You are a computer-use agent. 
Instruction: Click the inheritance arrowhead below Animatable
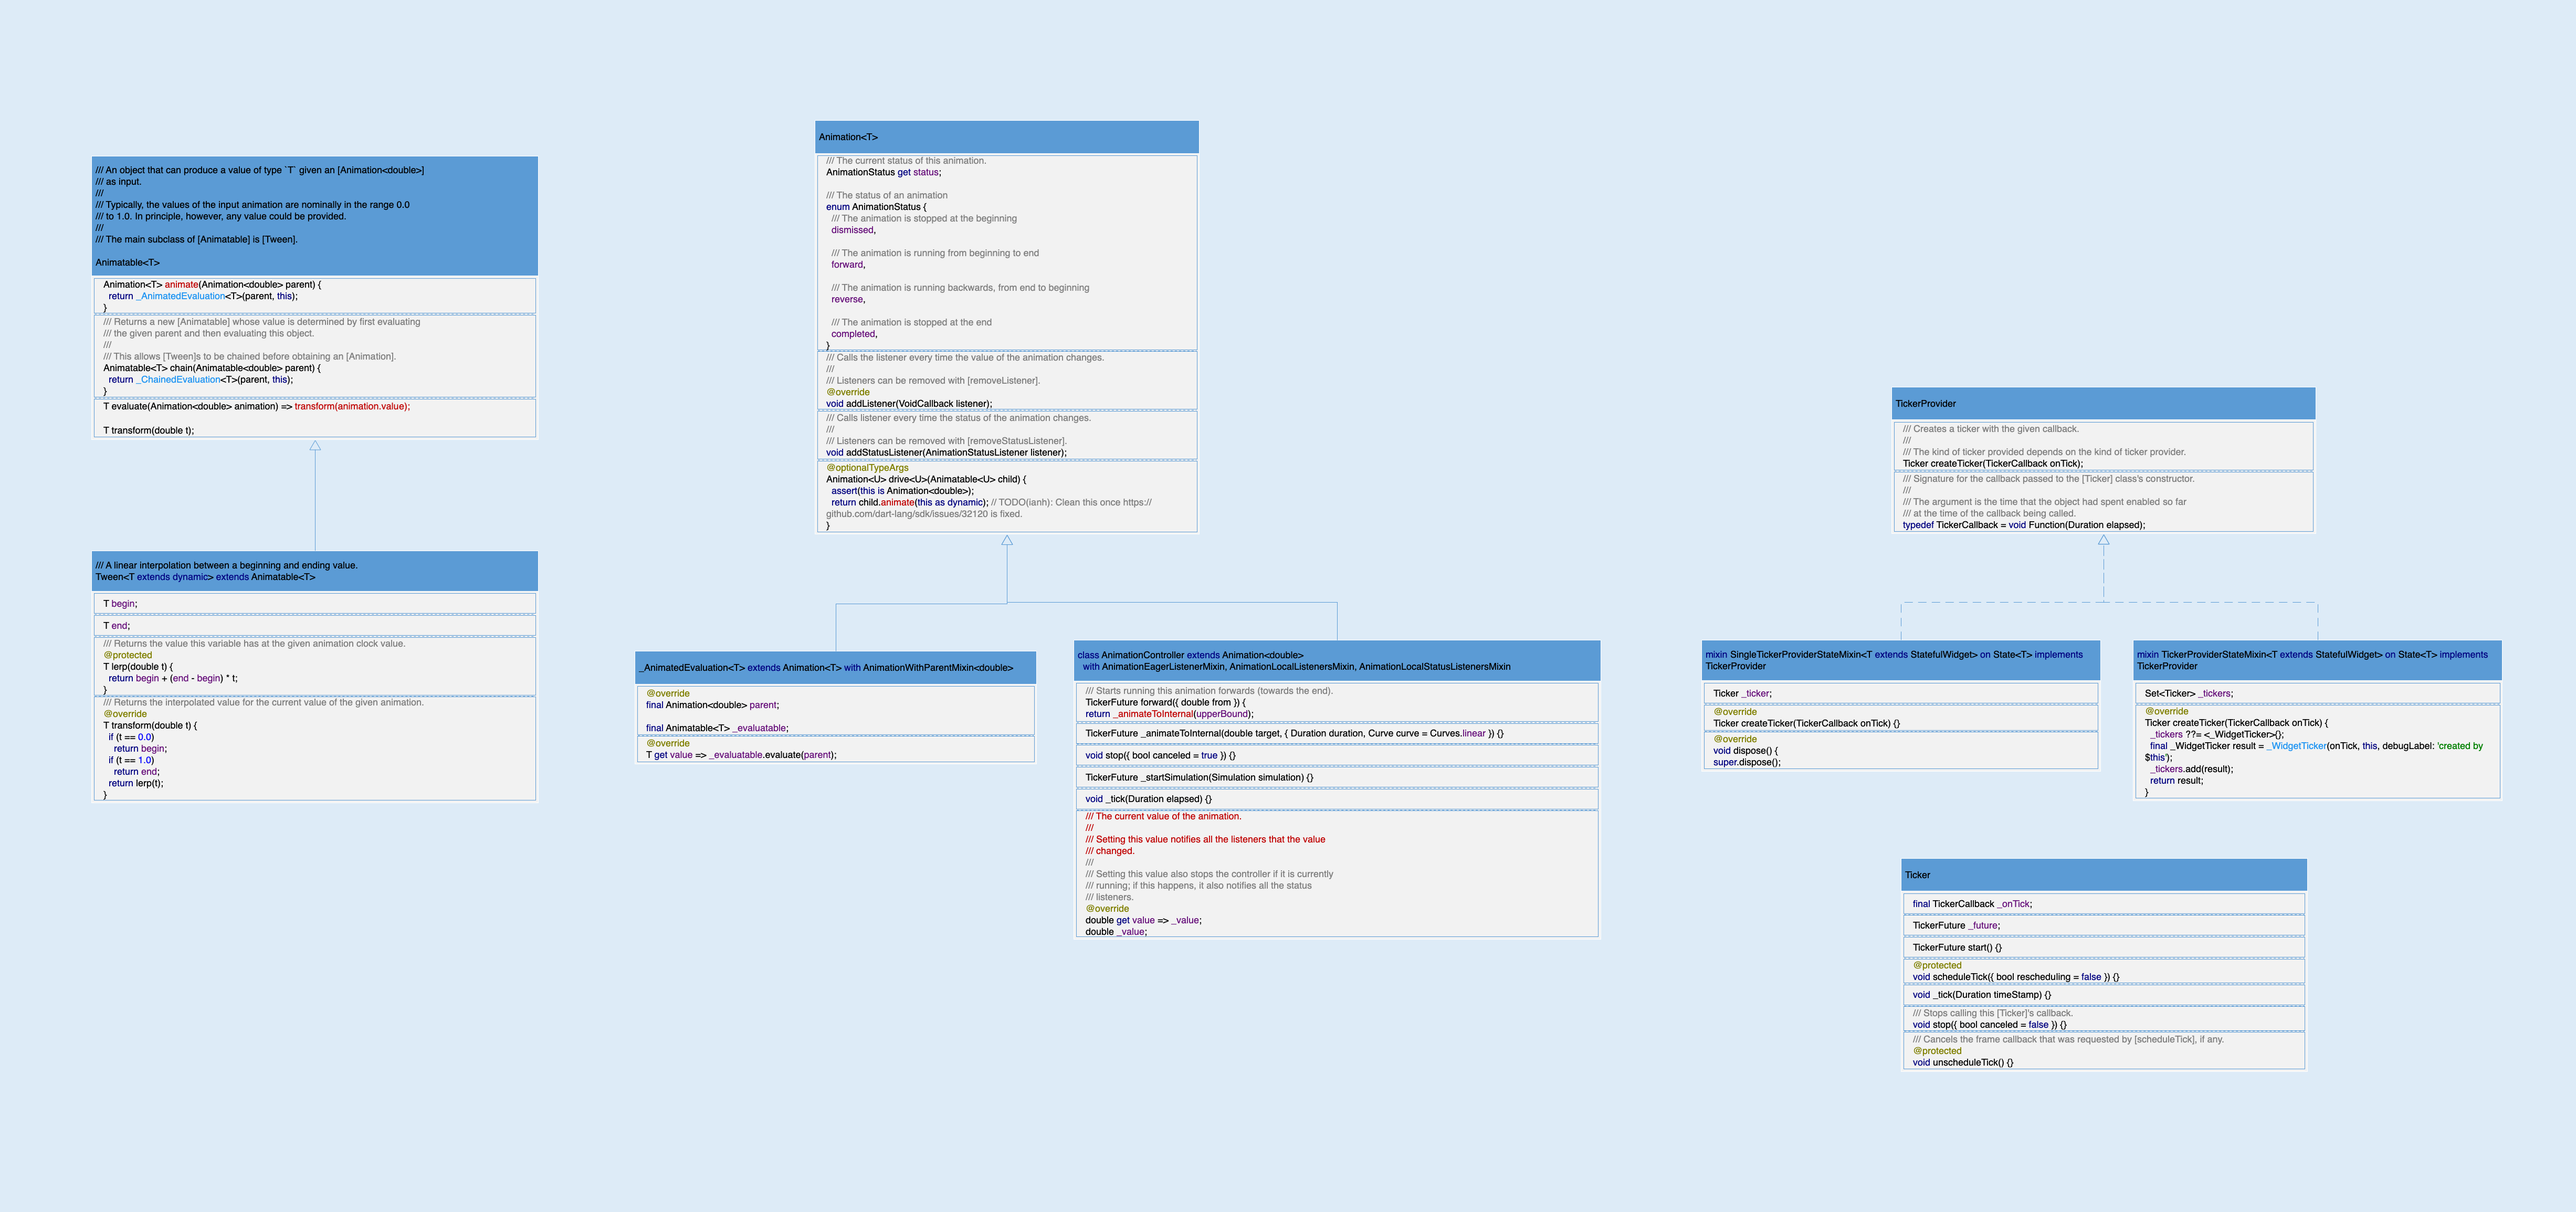coord(315,446)
